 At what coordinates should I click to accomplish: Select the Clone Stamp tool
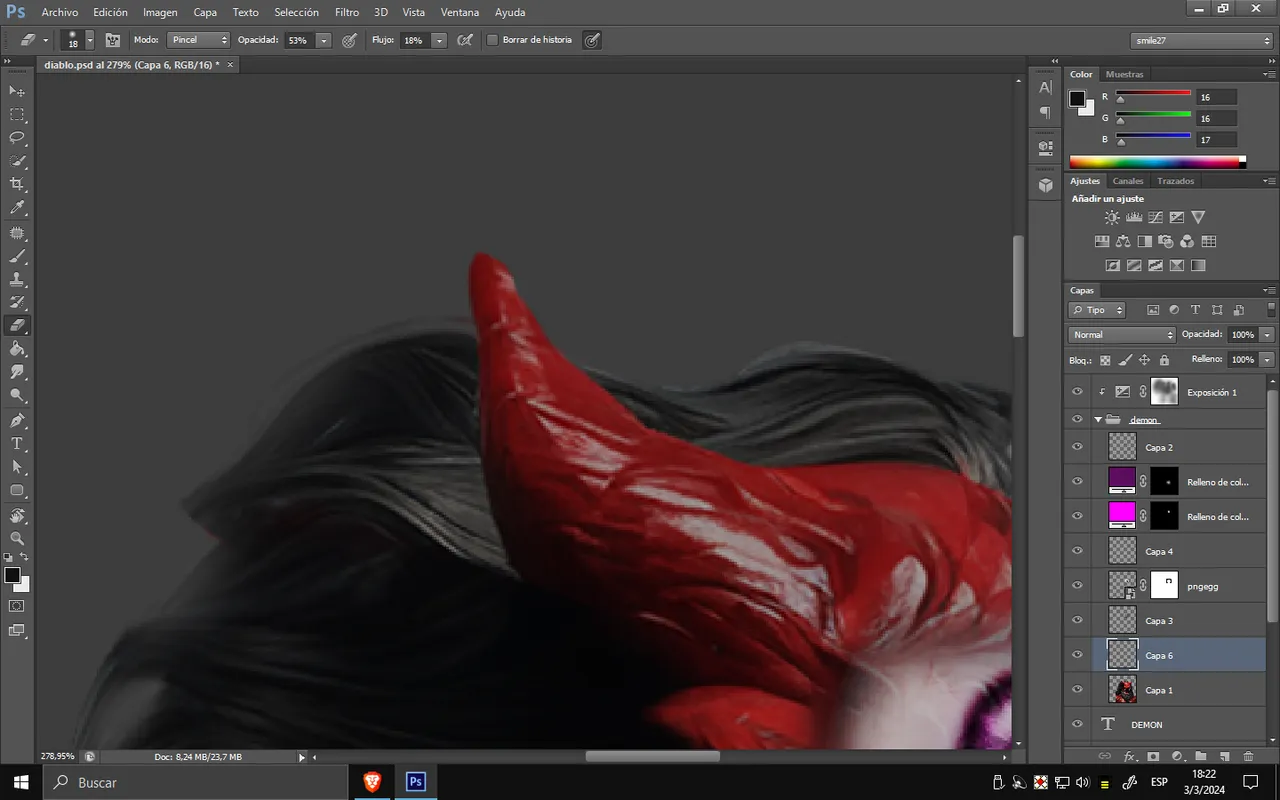[17, 279]
